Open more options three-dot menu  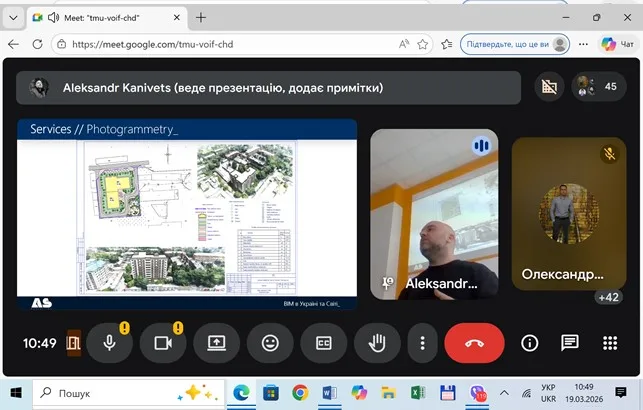(422, 343)
